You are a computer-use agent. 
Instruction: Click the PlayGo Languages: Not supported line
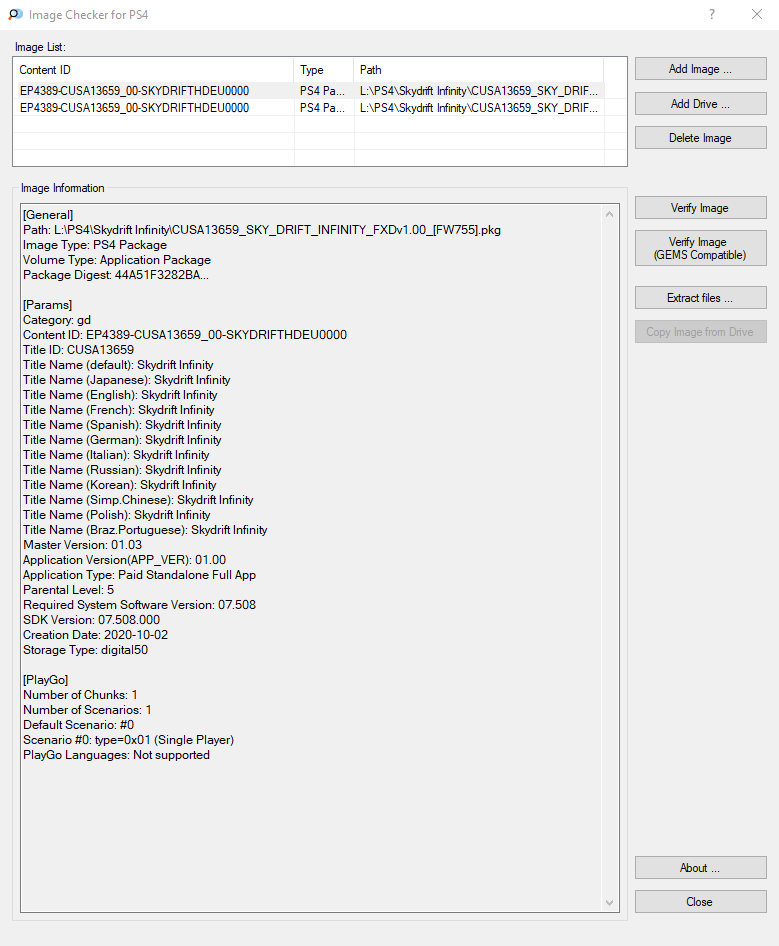click(x=116, y=755)
